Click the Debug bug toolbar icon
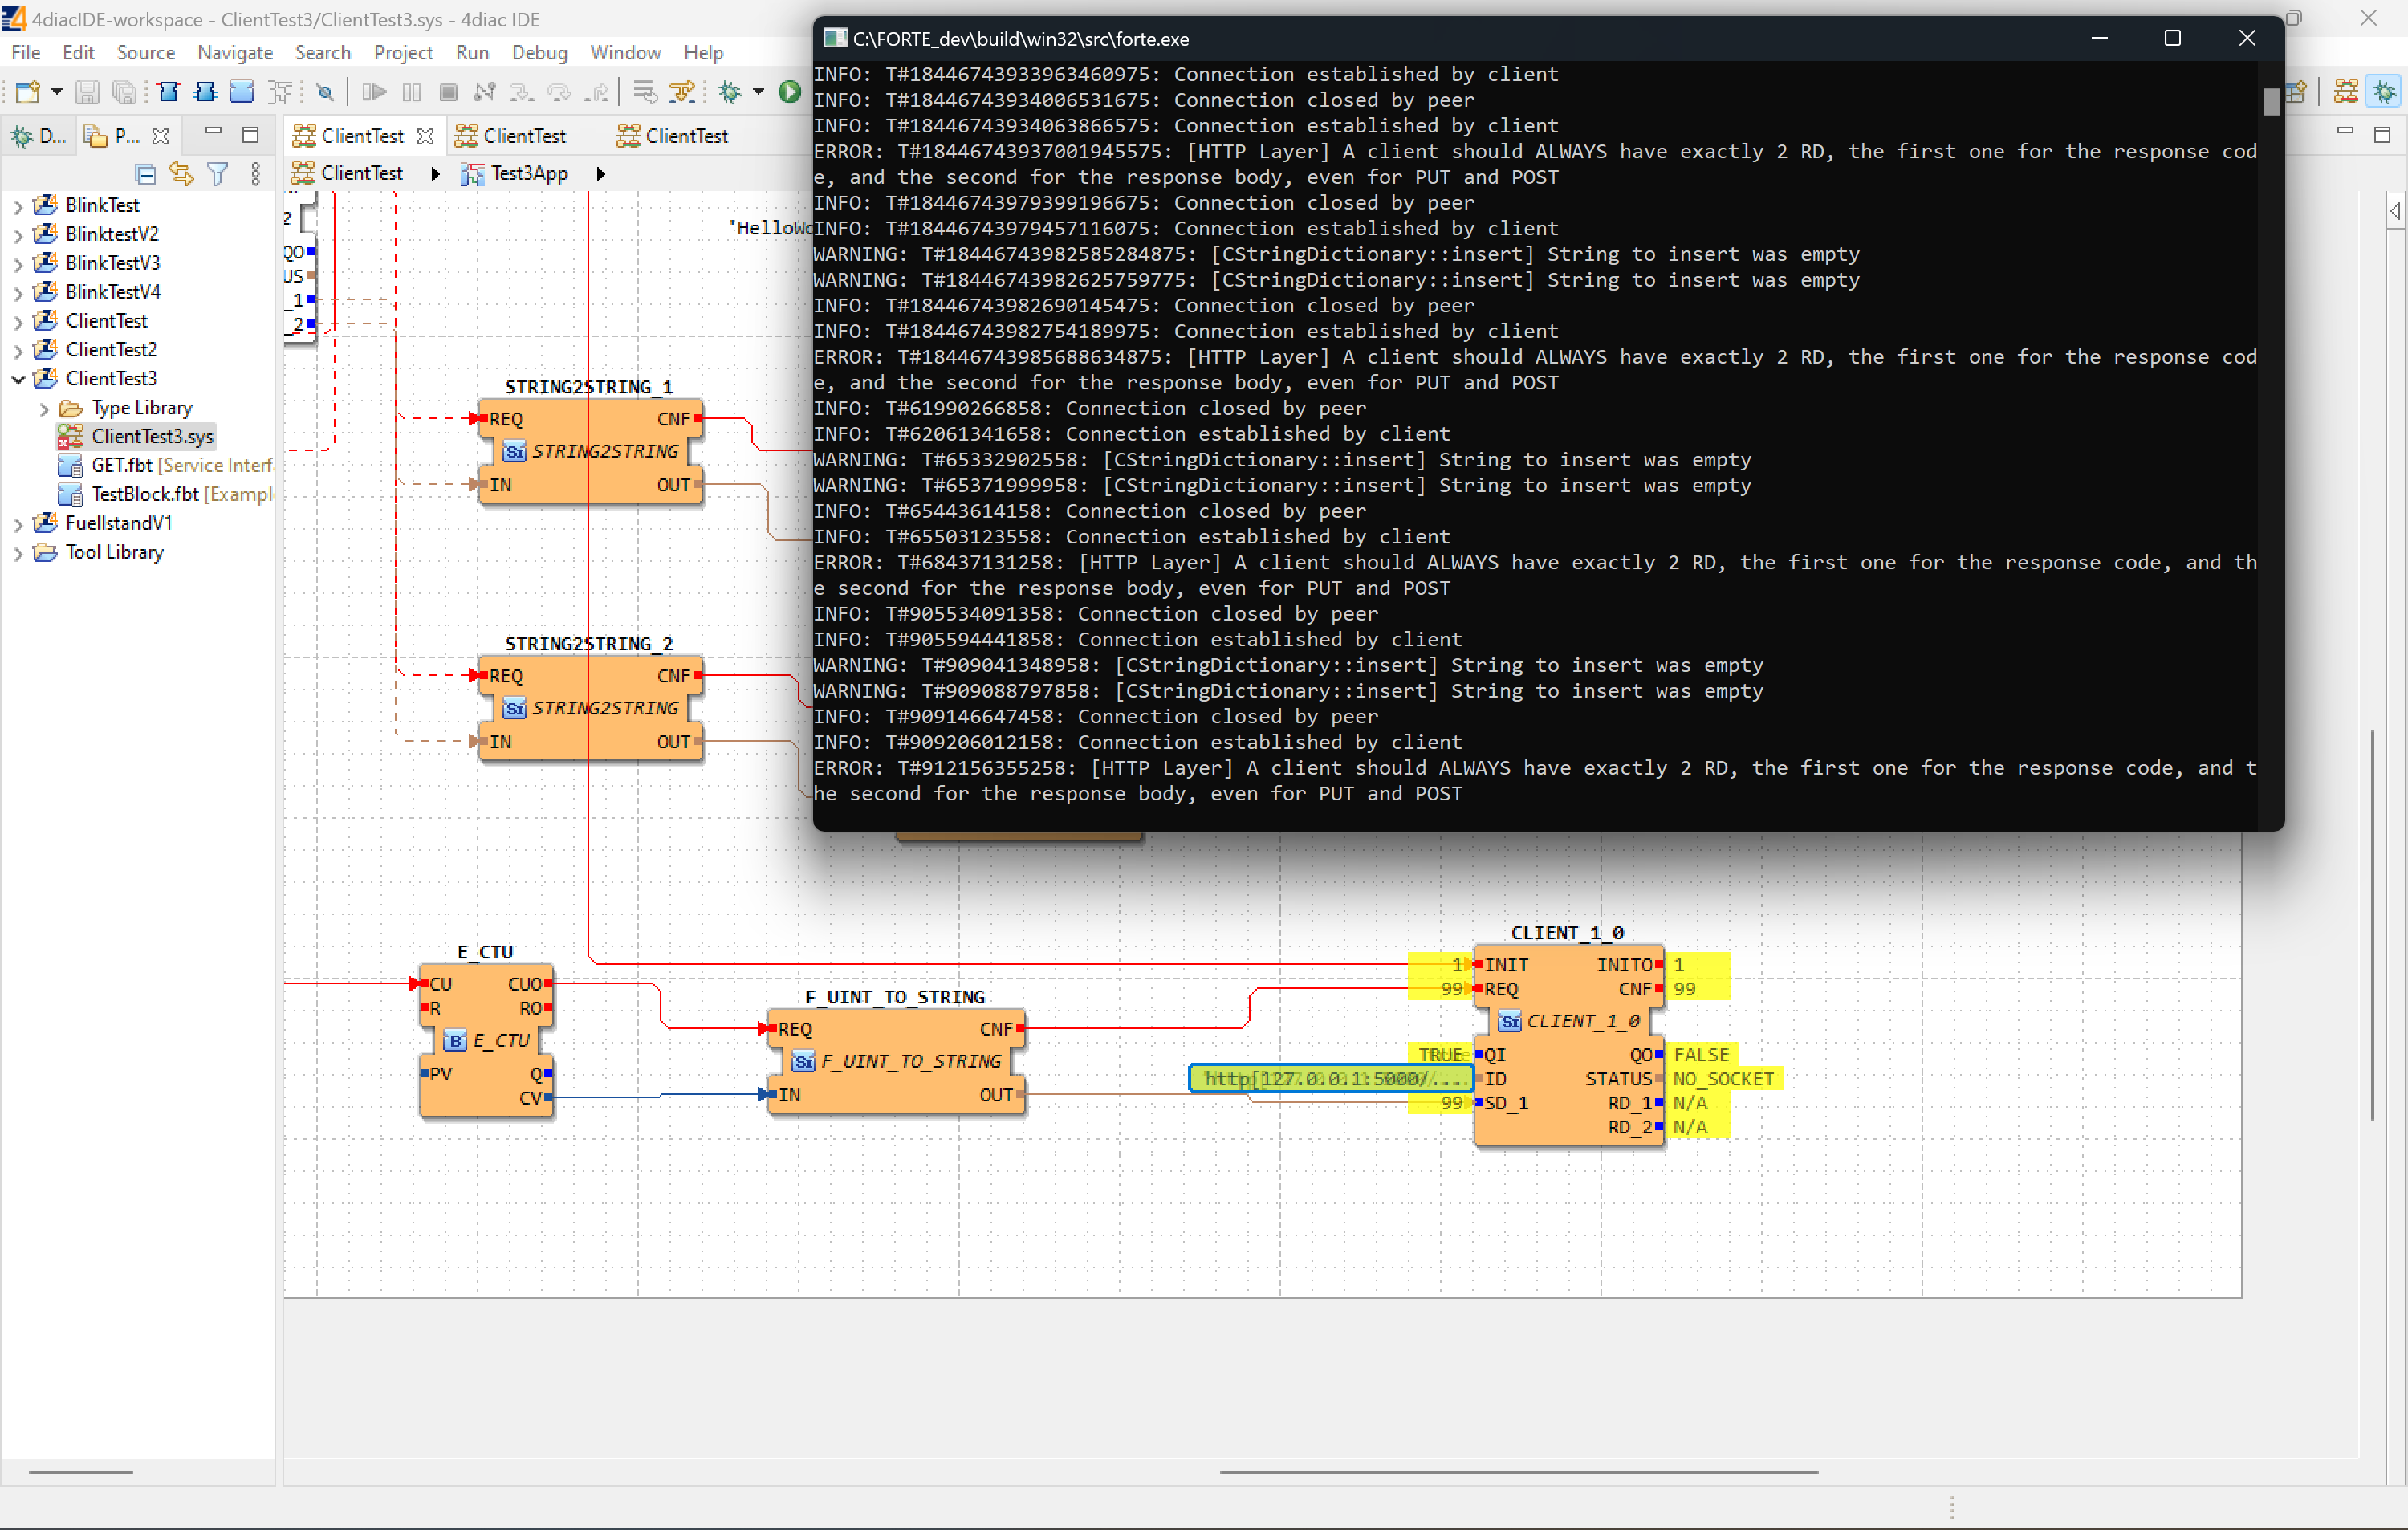The height and width of the screenshot is (1530, 2408). [x=730, y=92]
